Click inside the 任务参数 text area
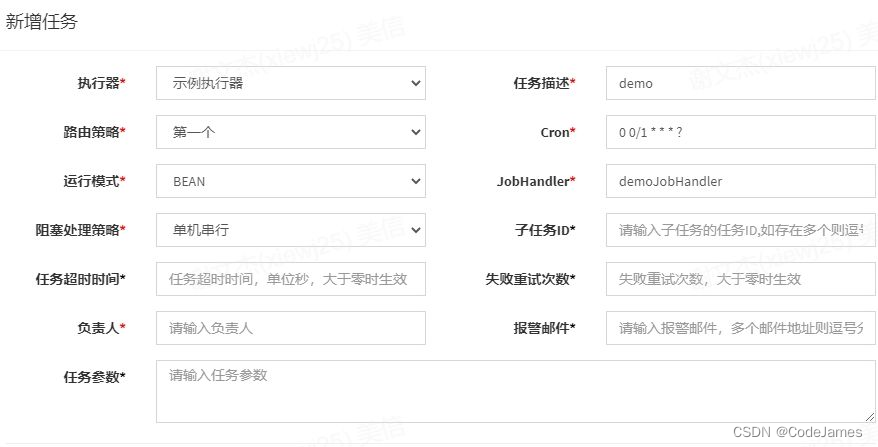This screenshot has height=447, width=878. click(516, 392)
